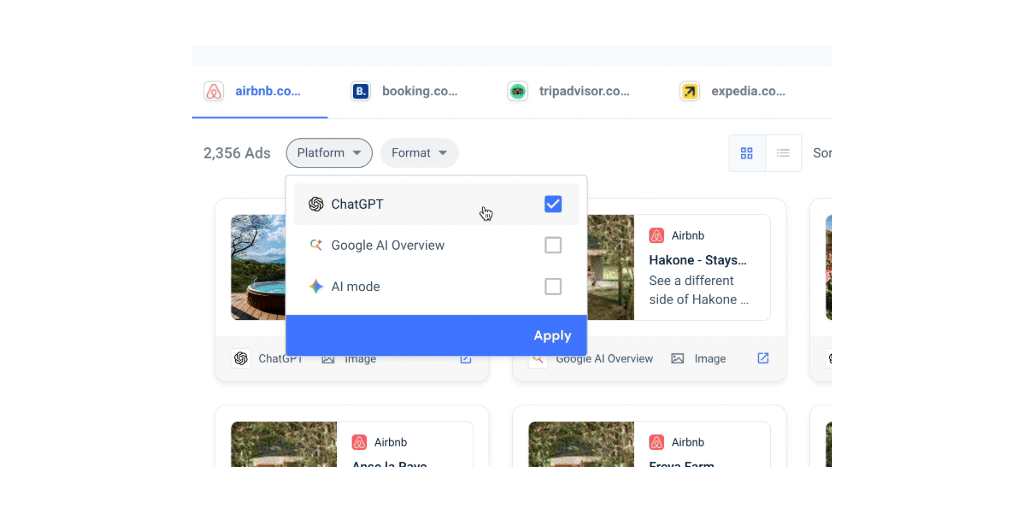Click the ChatGPT icon under first ad
The height and width of the screenshot is (512, 1024).
[241, 359]
